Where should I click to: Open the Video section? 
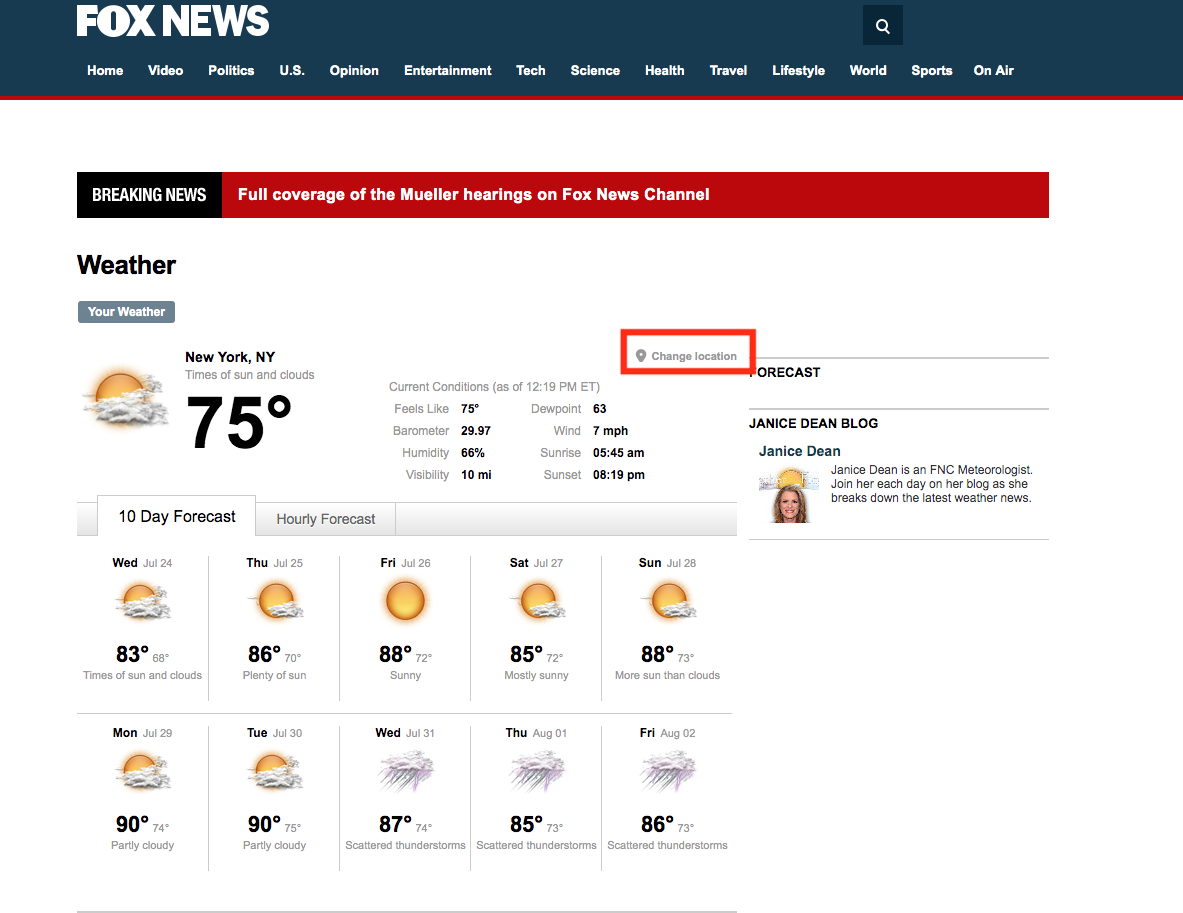coord(165,70)
